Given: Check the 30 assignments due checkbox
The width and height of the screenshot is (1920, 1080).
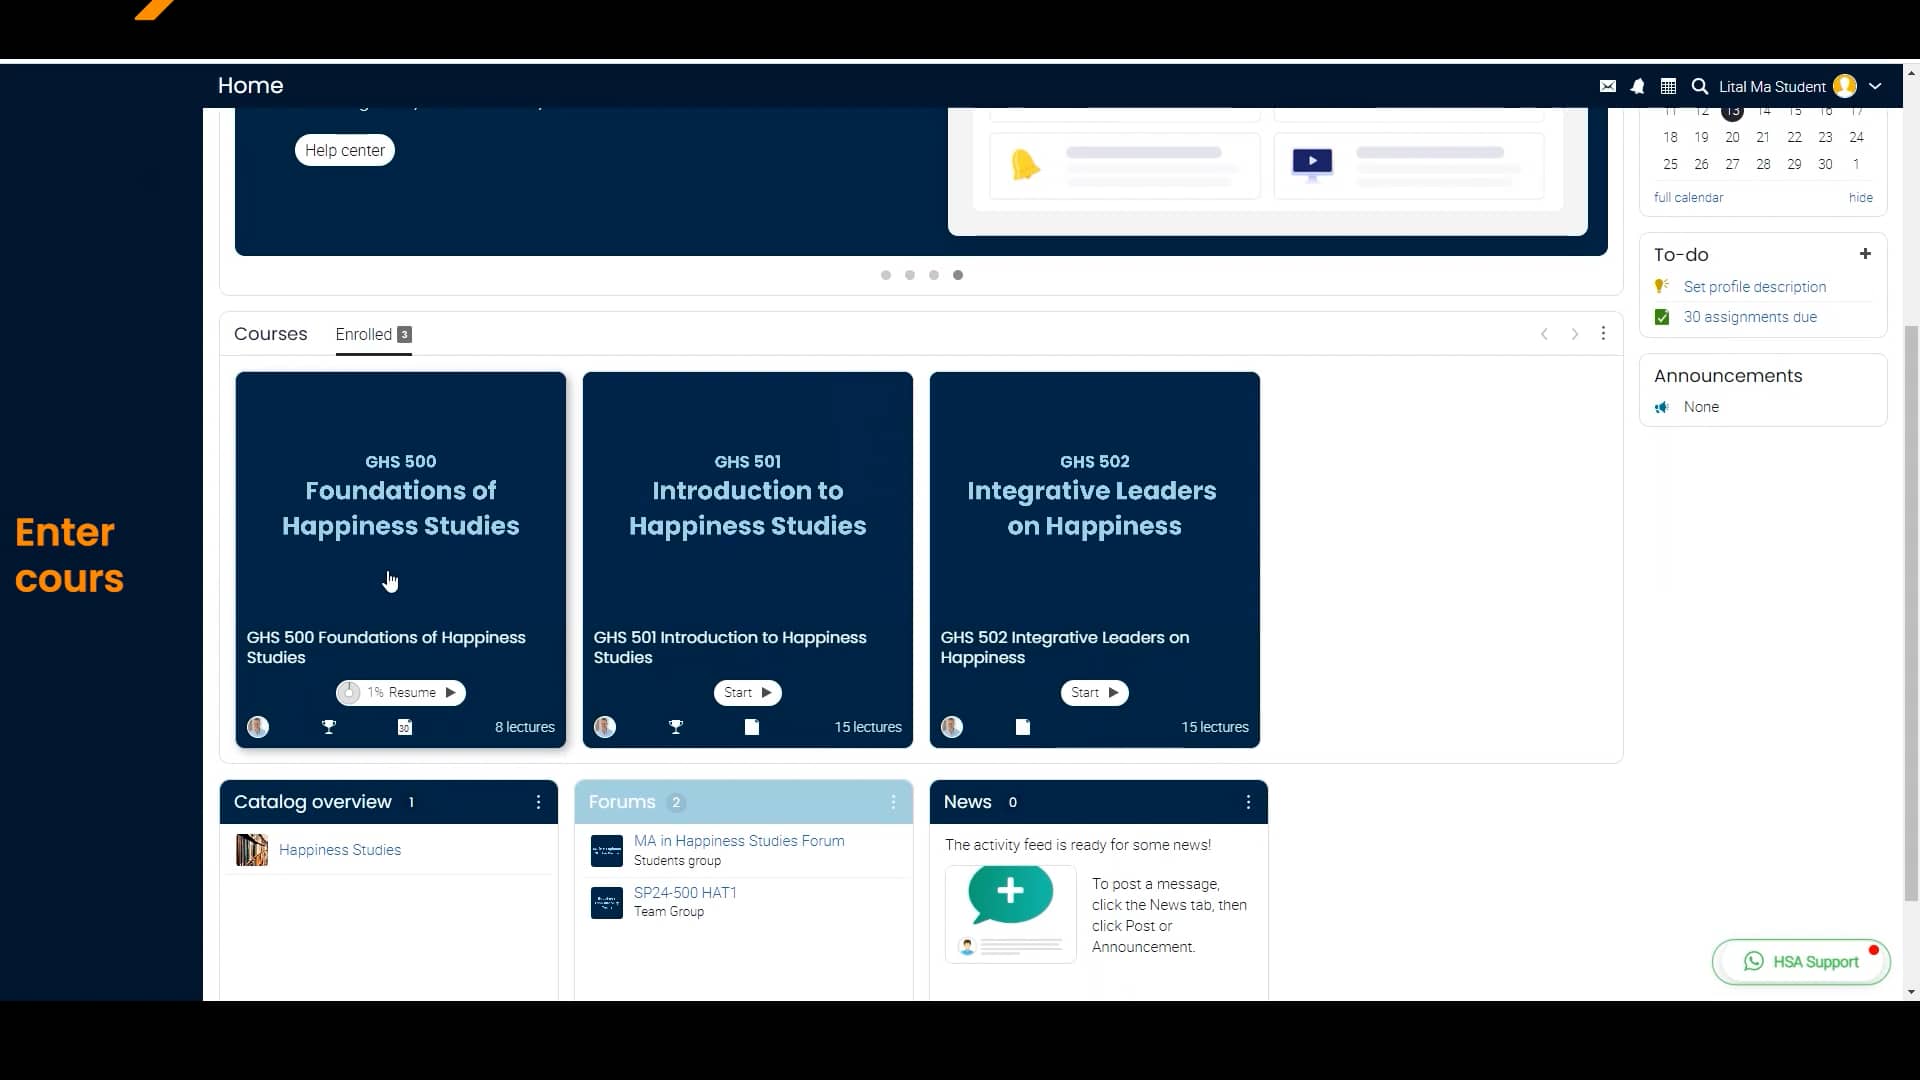Looking at the screenshot, I should (x=1662, y=317).
